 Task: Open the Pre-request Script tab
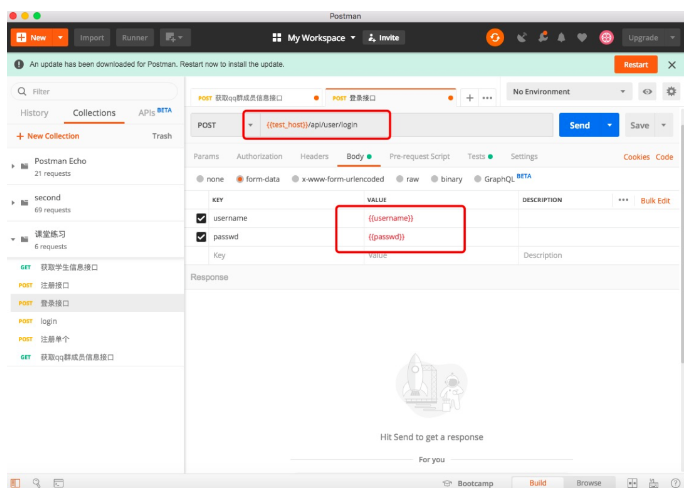point(420,156)
